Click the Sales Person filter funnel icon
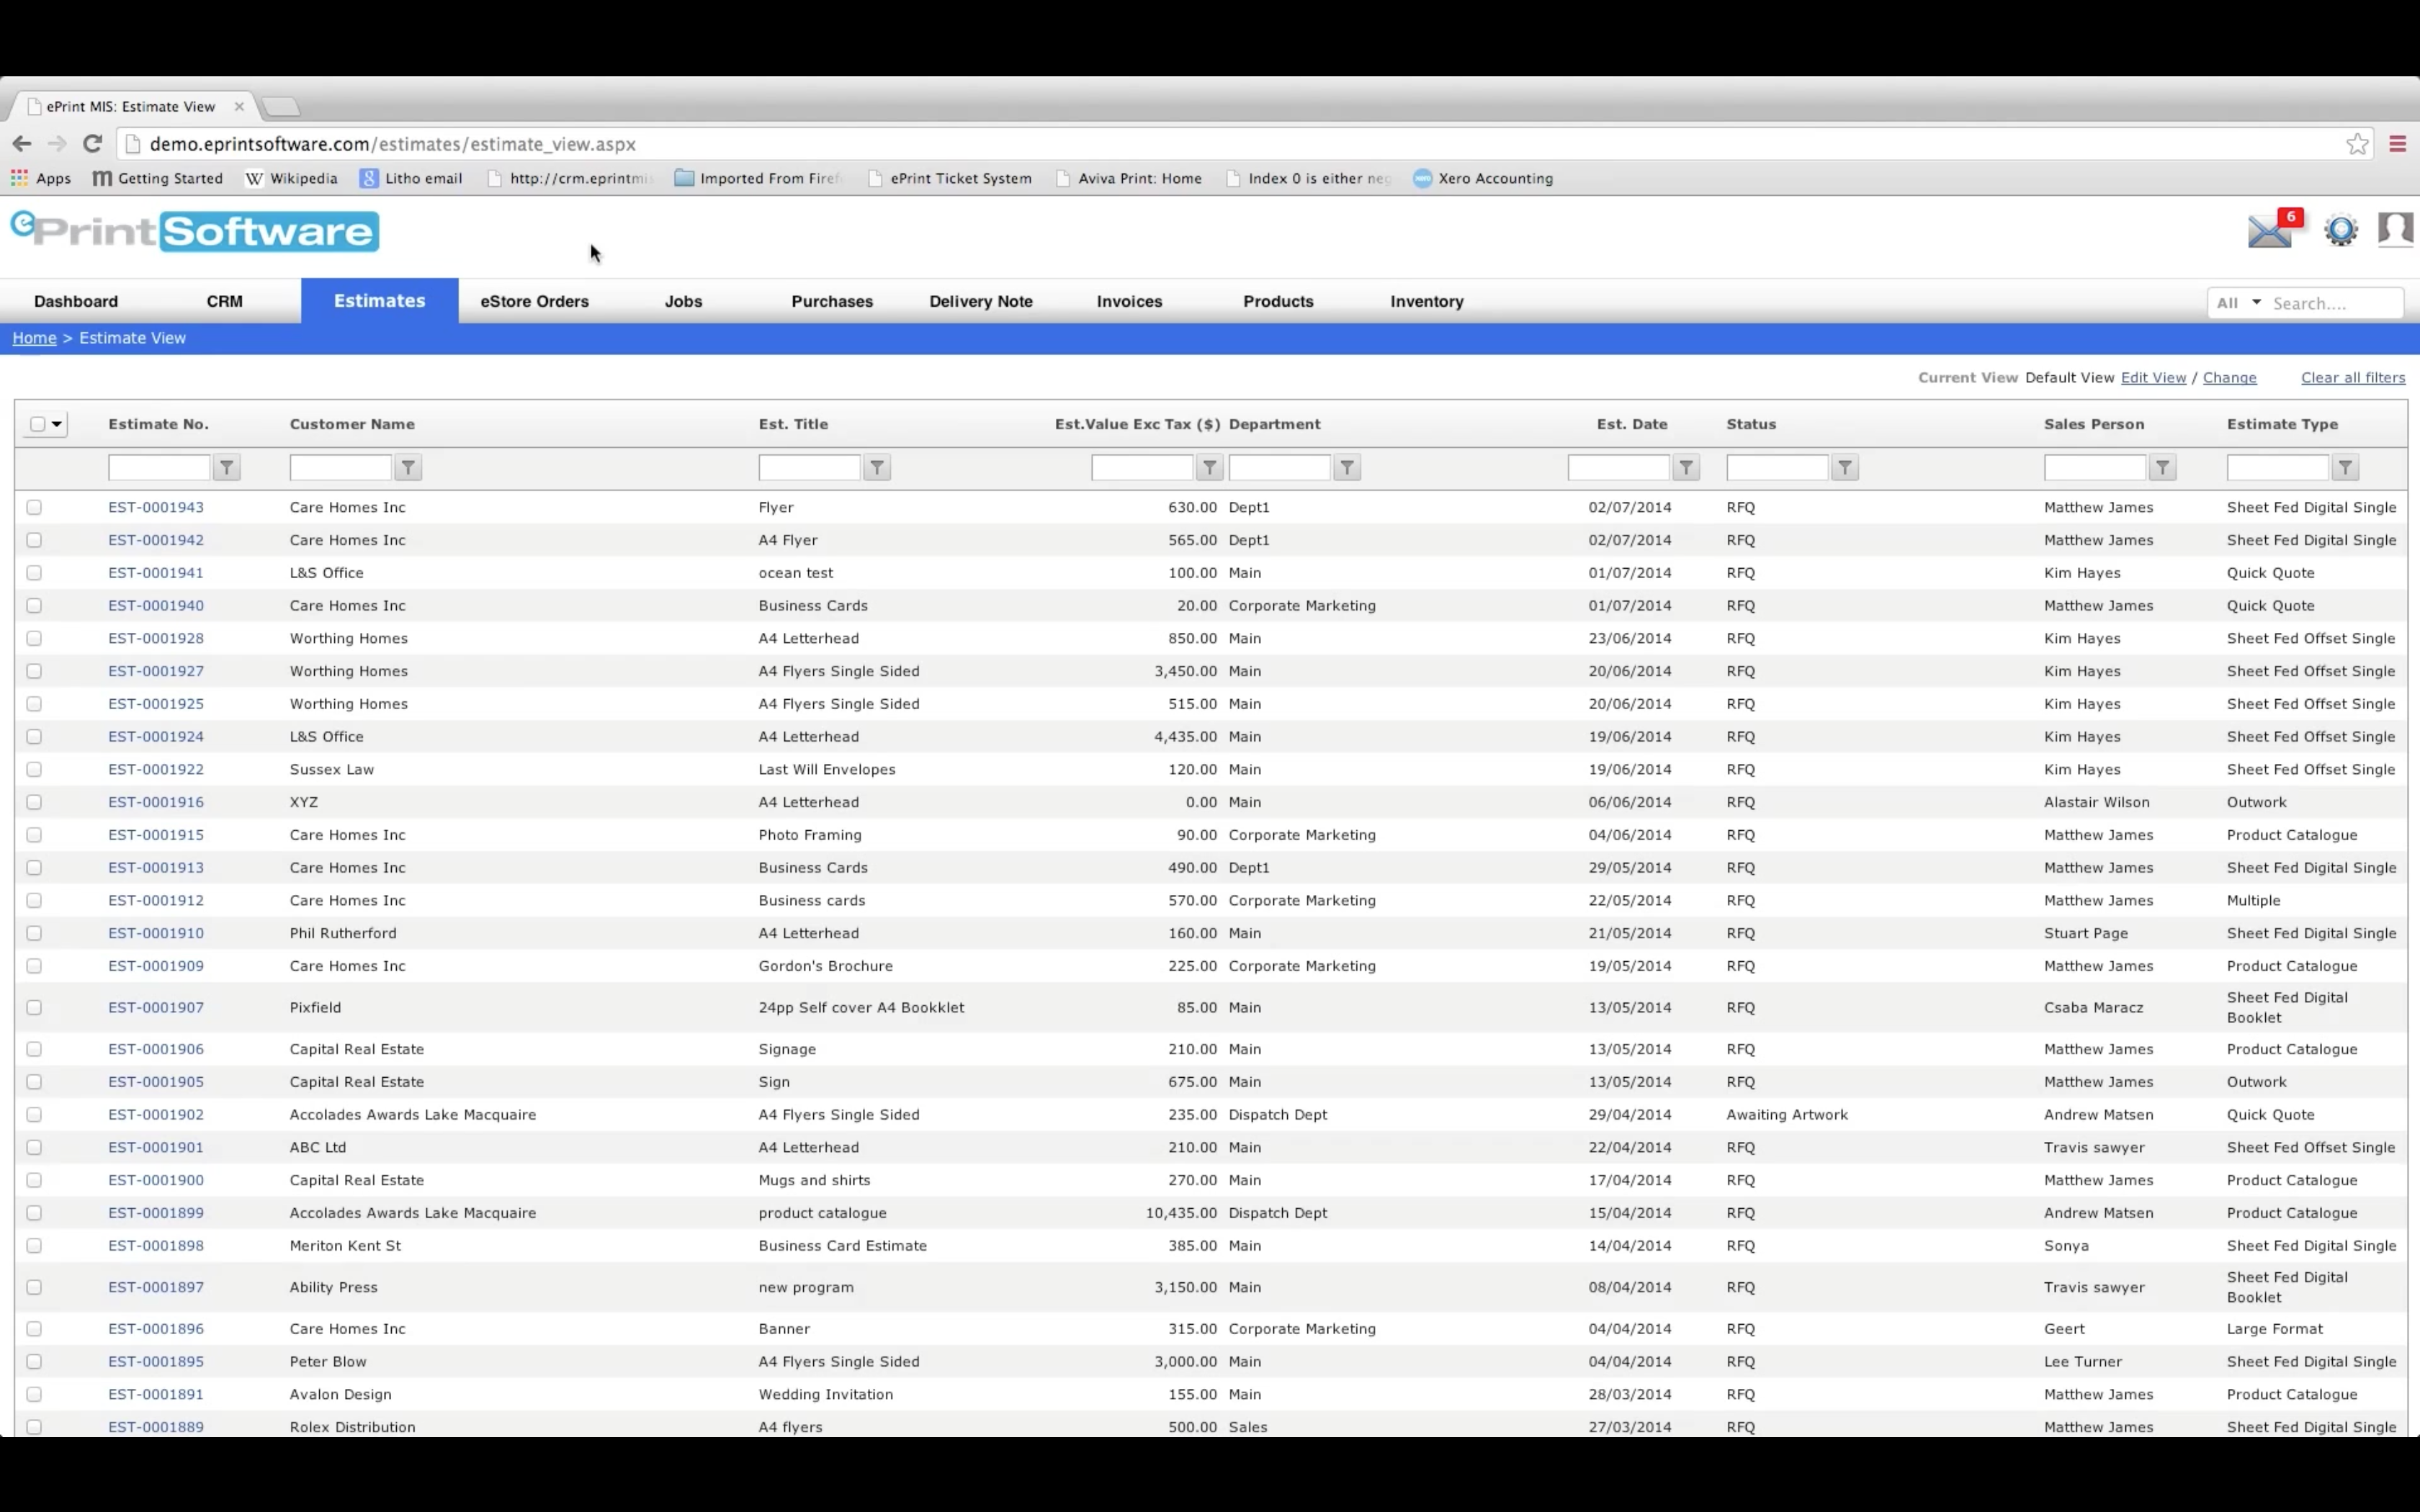This screenshot has width=2420, height=1512. [2162, 467]
